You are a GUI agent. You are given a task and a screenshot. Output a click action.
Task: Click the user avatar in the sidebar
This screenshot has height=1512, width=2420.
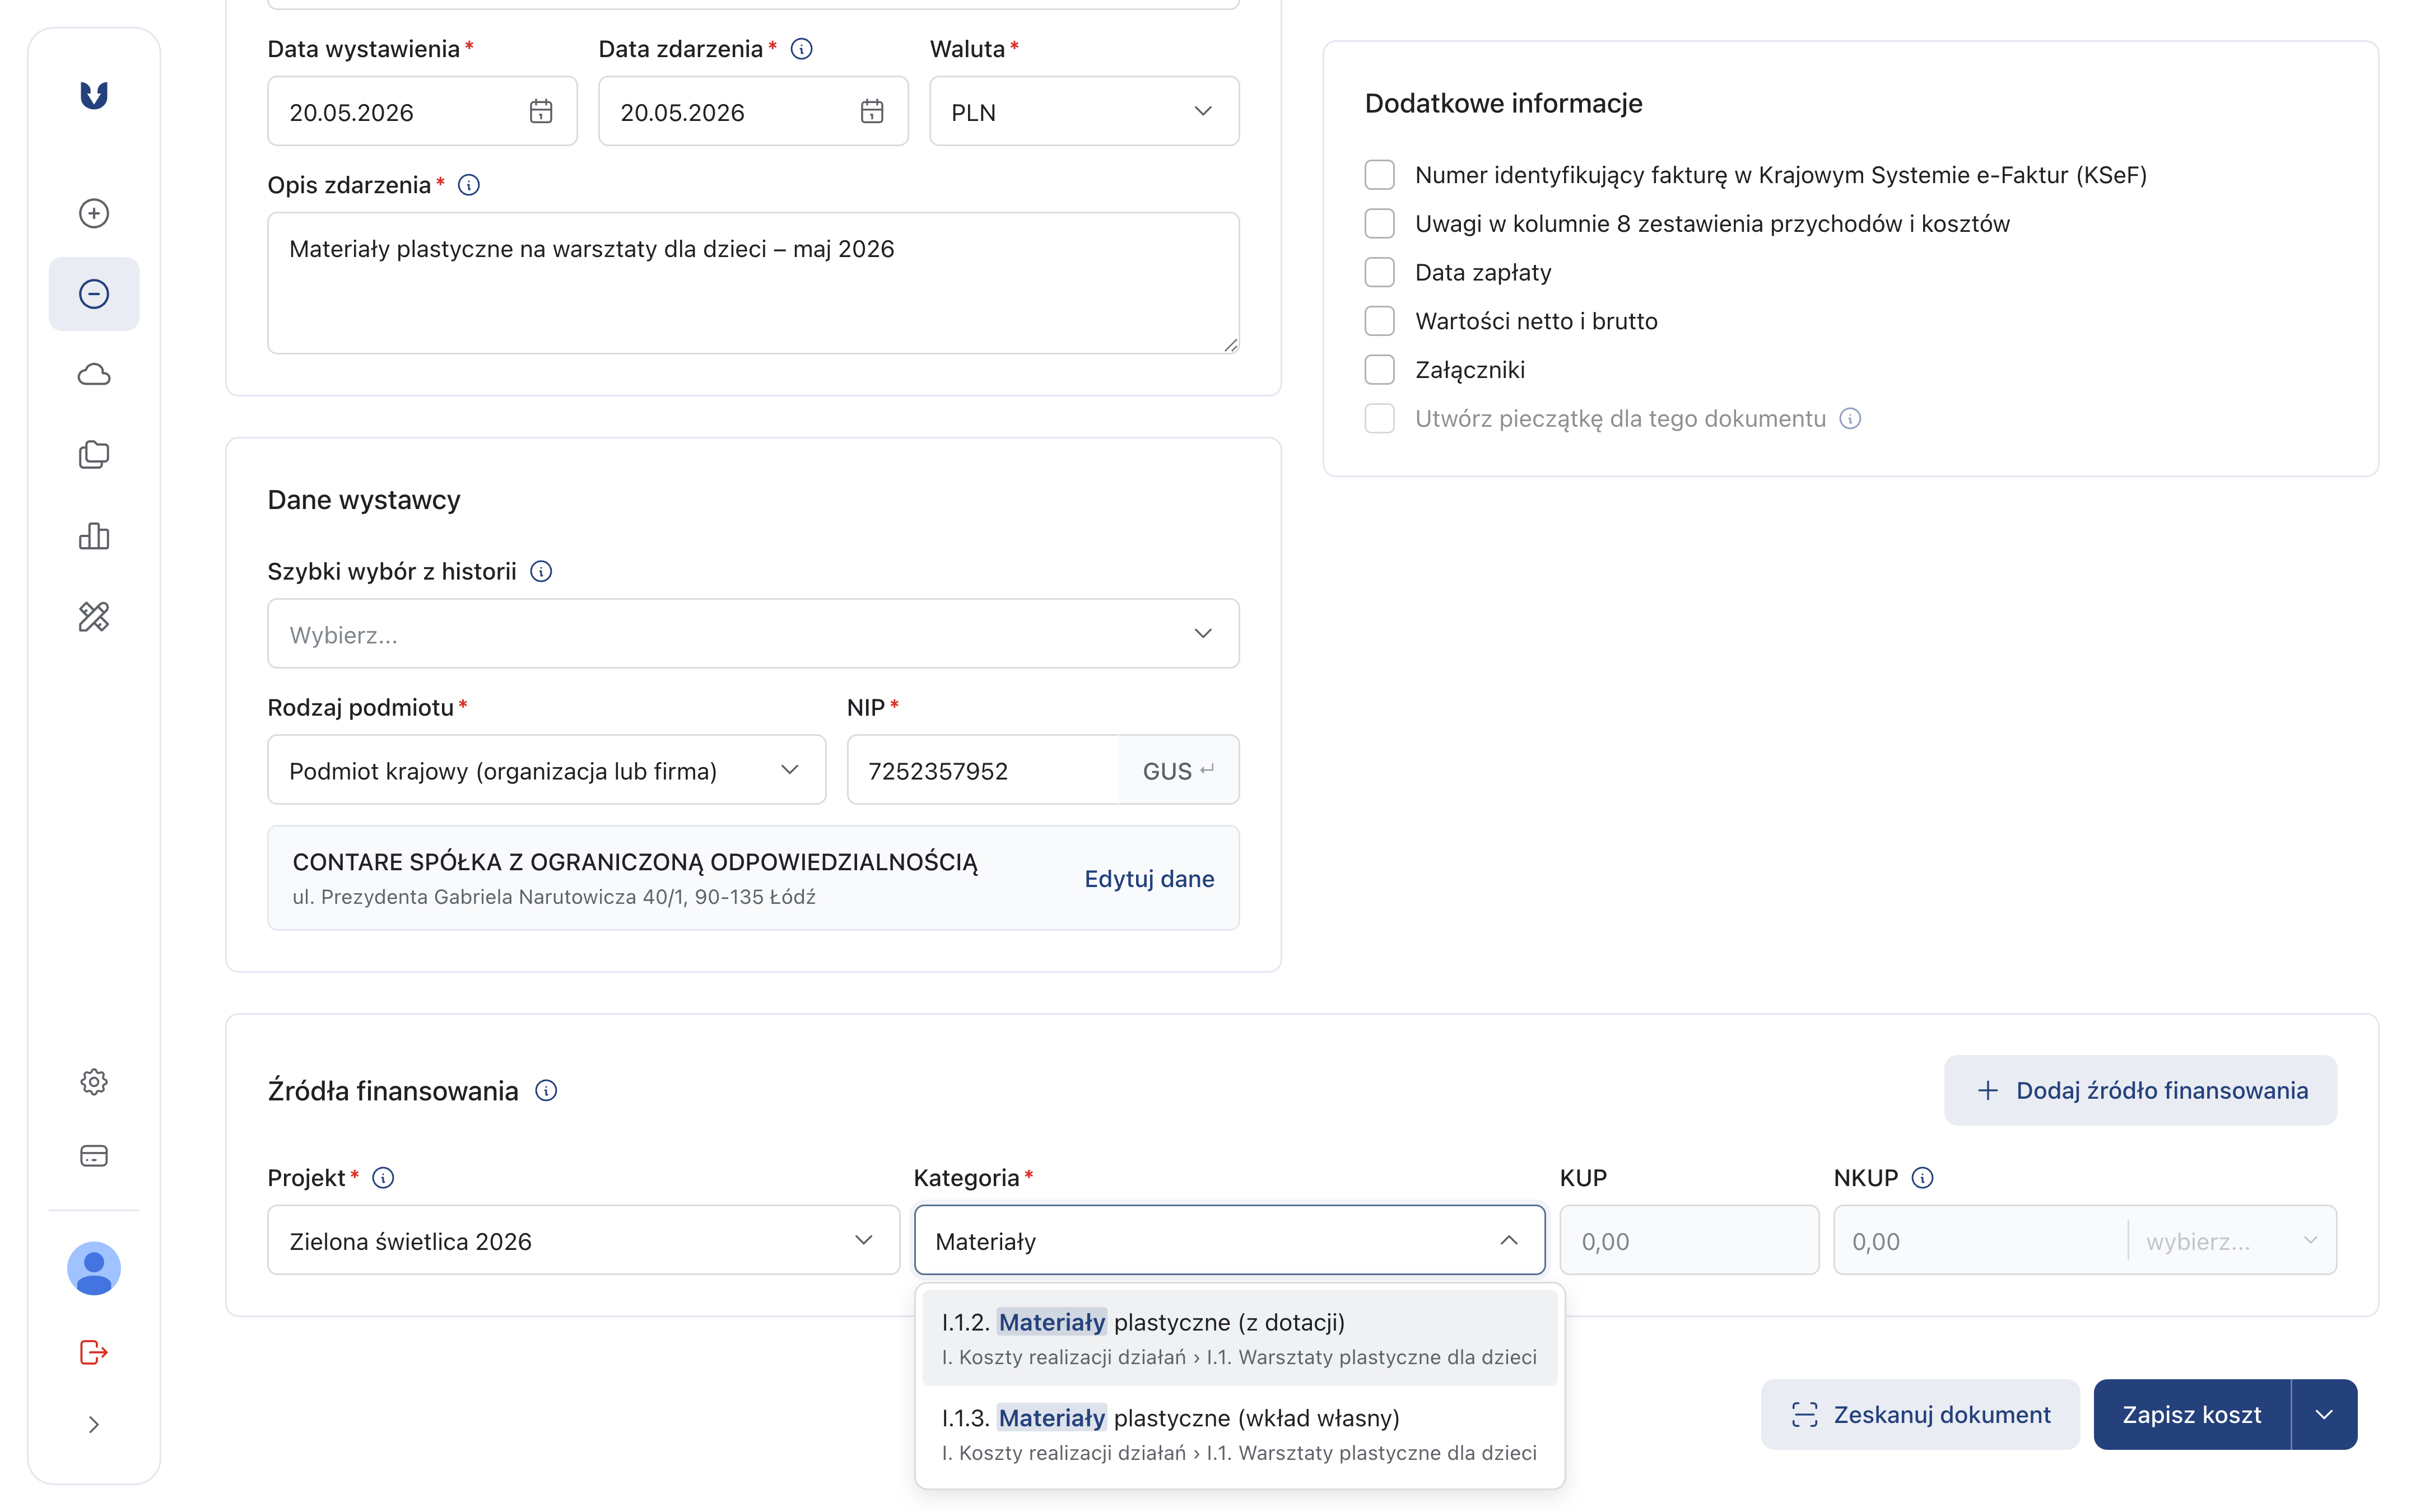tap(94, 1268)
